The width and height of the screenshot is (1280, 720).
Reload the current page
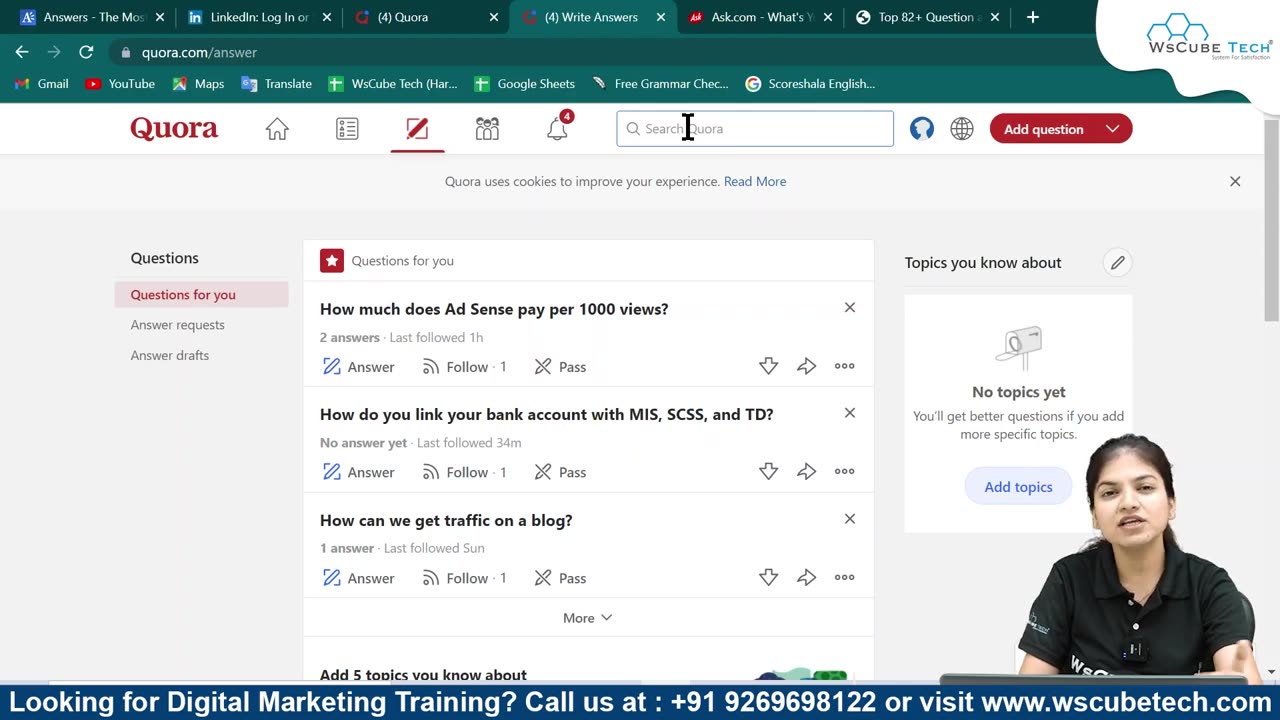[x=86, y=52]
